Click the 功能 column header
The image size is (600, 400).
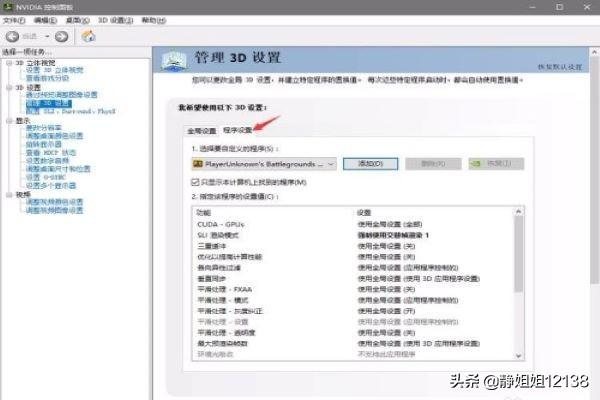pyautogui.click(x=203, y=212)
